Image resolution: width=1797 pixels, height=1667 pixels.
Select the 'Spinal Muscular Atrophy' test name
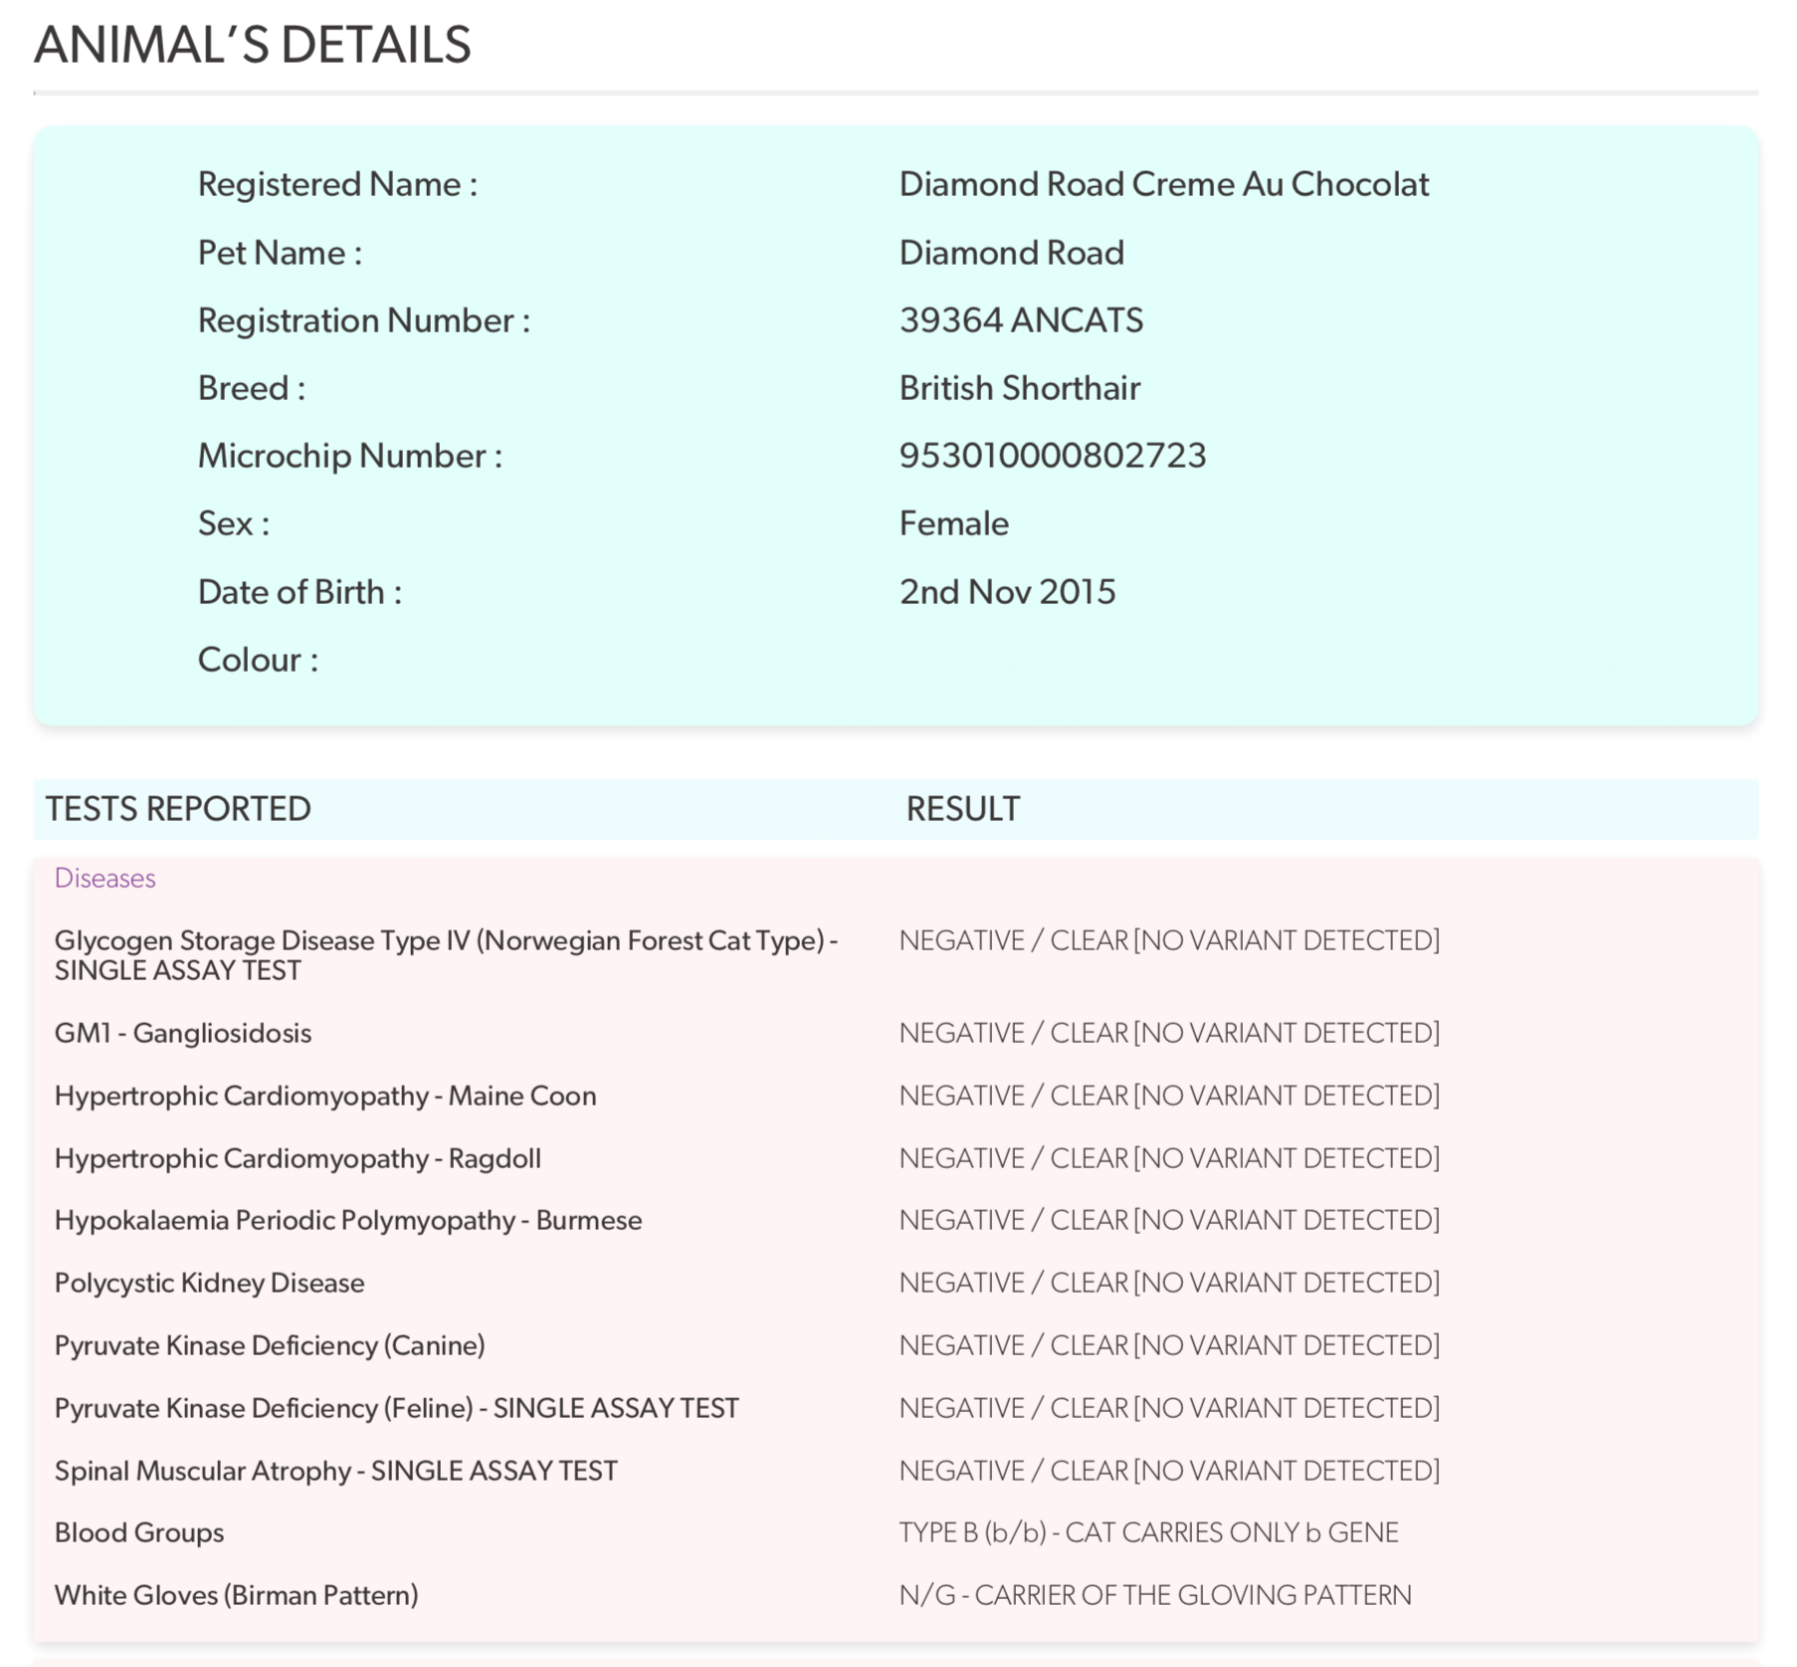click(336, 1471)
